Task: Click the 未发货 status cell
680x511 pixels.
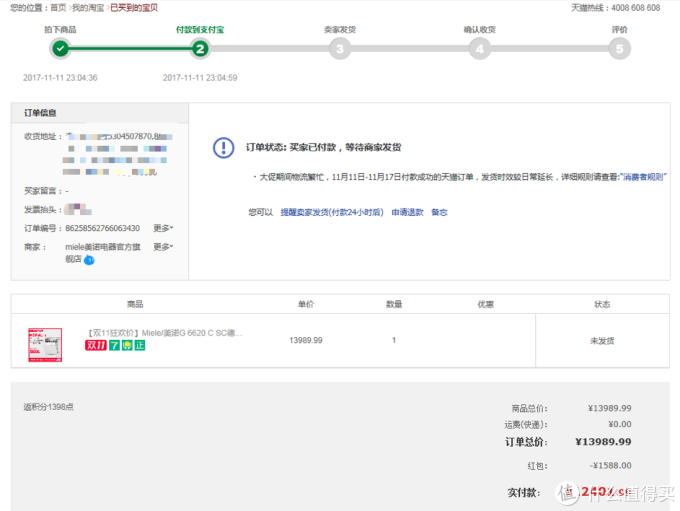Action: coord(602,341)
